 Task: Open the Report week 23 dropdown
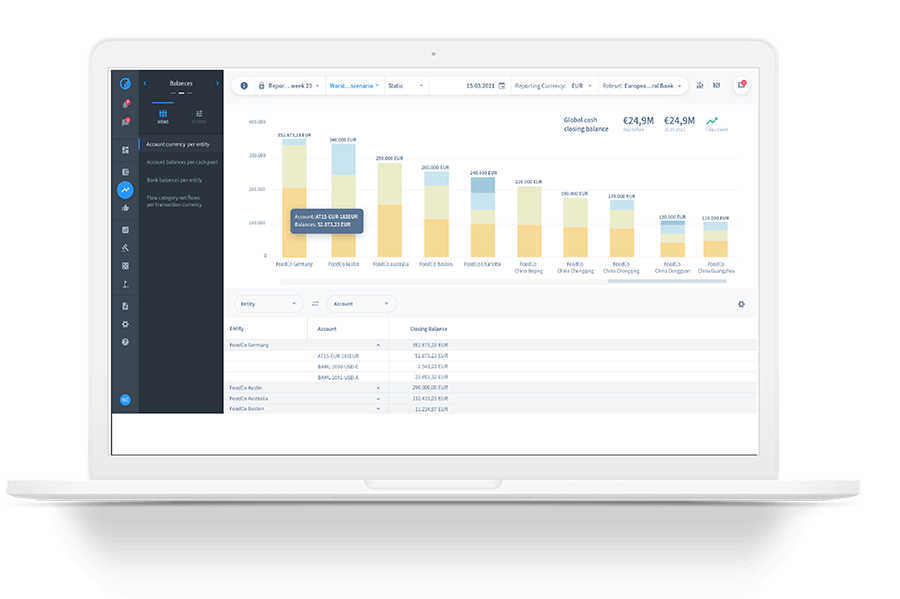(293, 86)
